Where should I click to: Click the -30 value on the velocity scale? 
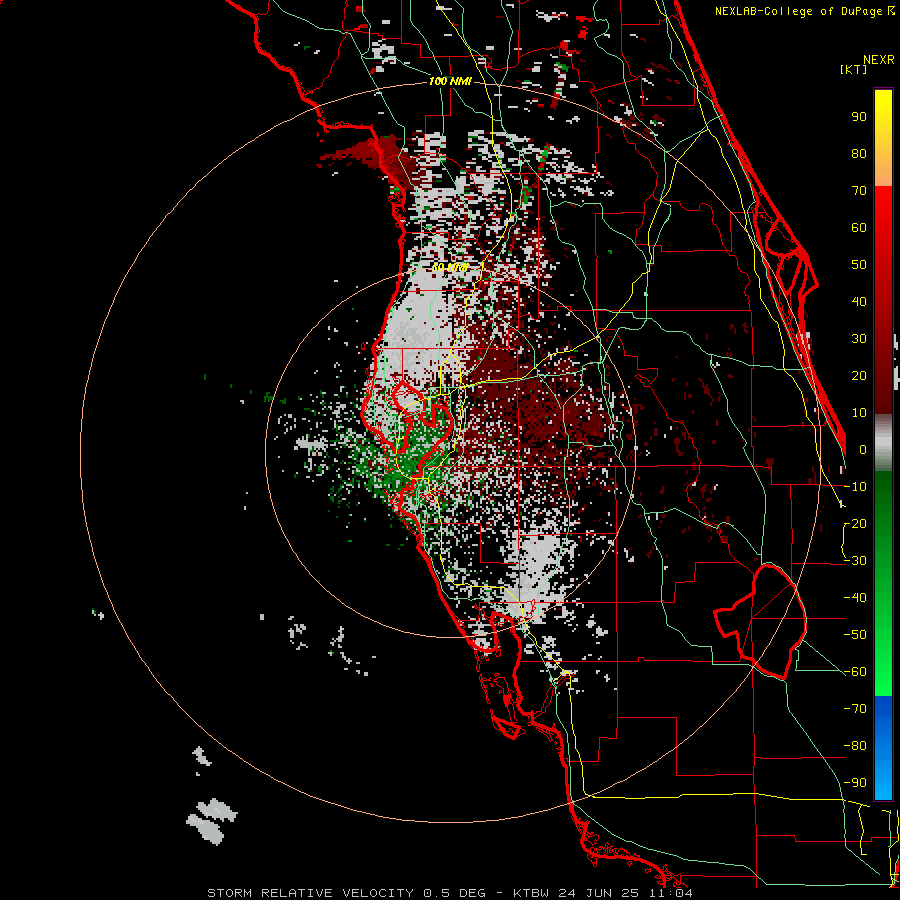point(855,561)
